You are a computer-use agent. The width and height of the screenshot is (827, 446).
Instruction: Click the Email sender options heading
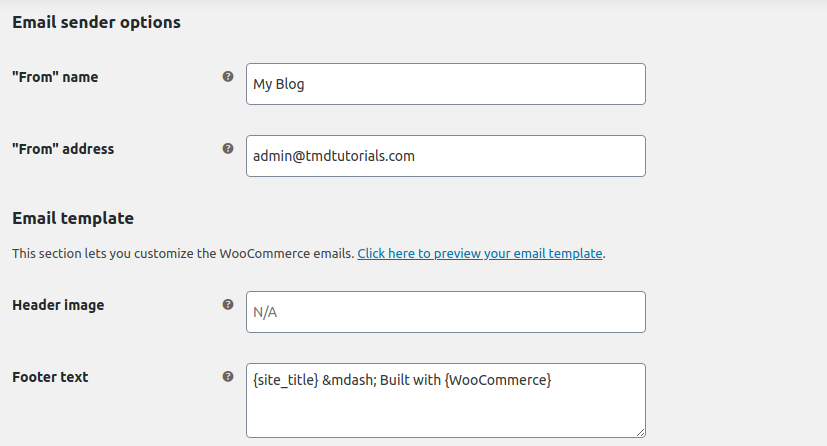coord(96,22)
